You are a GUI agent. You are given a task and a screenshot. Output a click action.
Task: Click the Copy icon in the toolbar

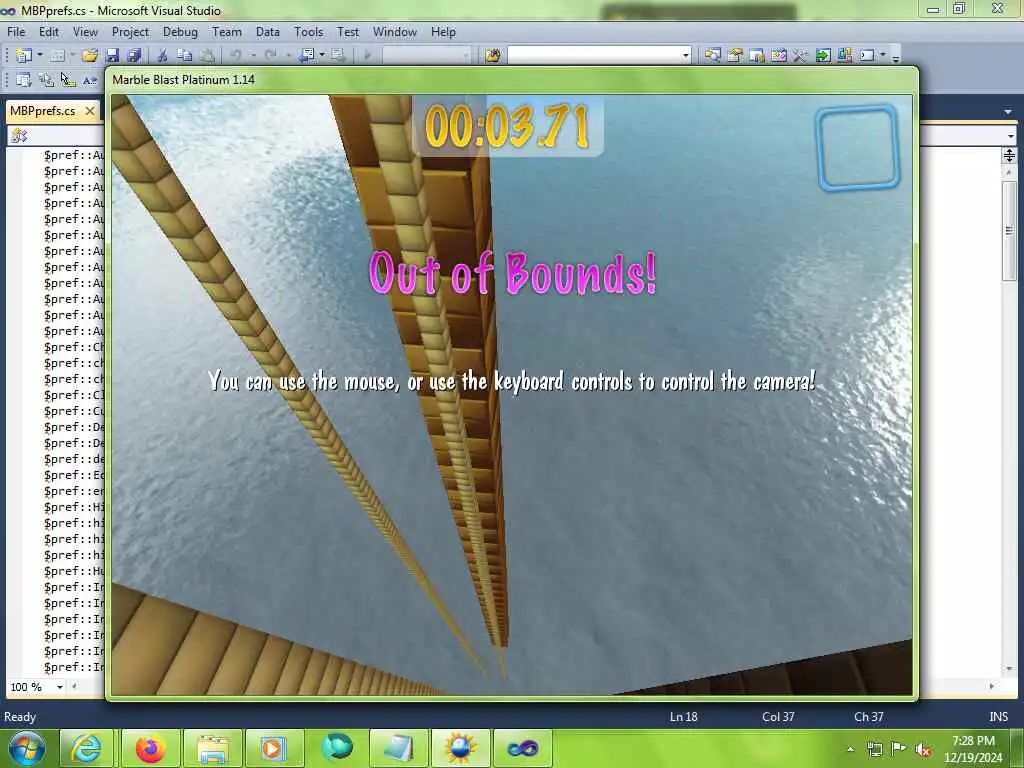[185, 56]
